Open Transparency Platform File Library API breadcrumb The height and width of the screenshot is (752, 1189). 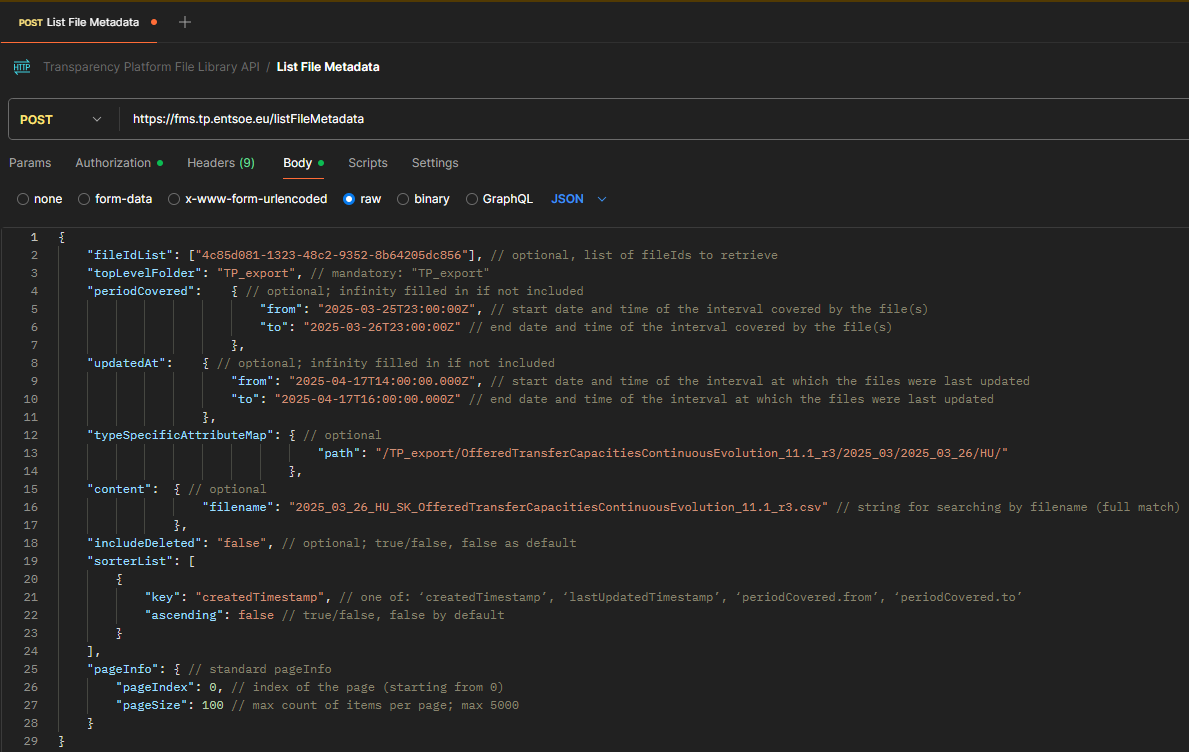tap(151, 67)
